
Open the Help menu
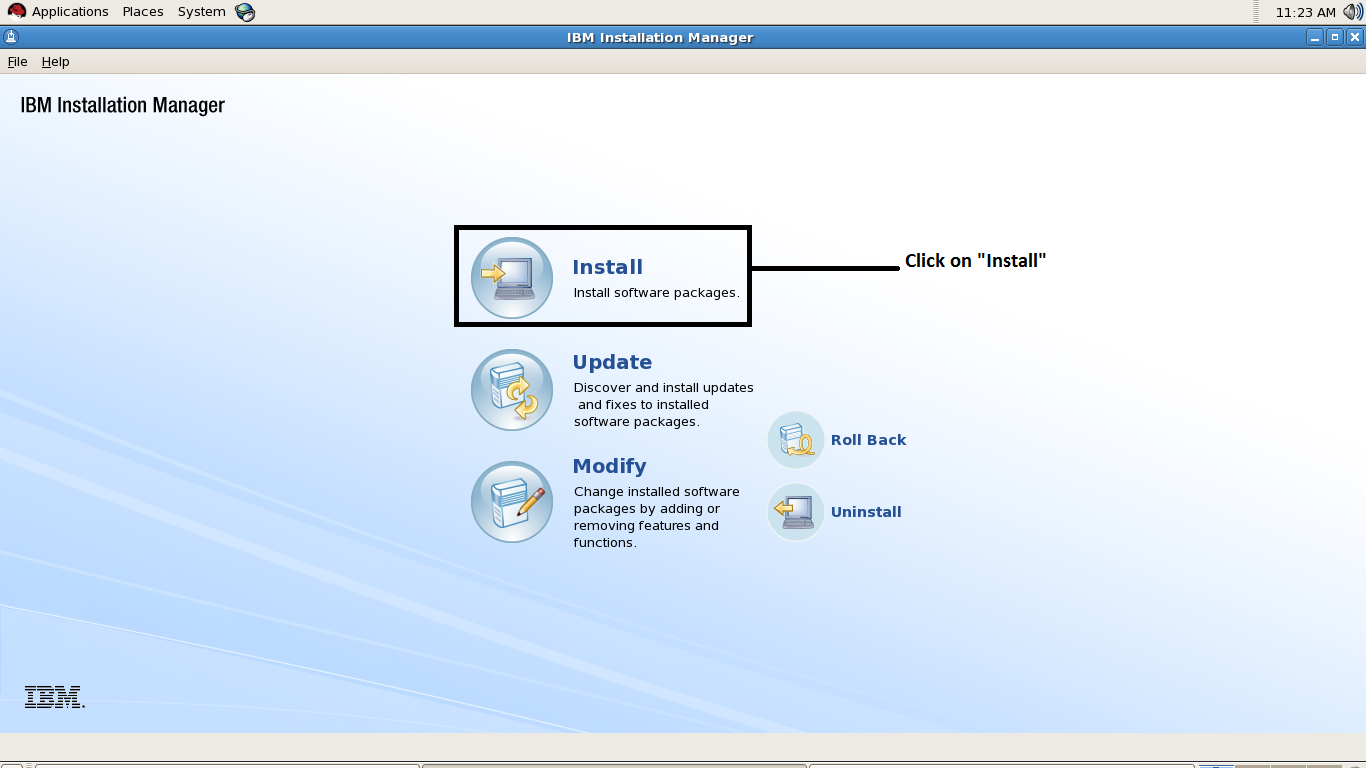coord(55,62)
